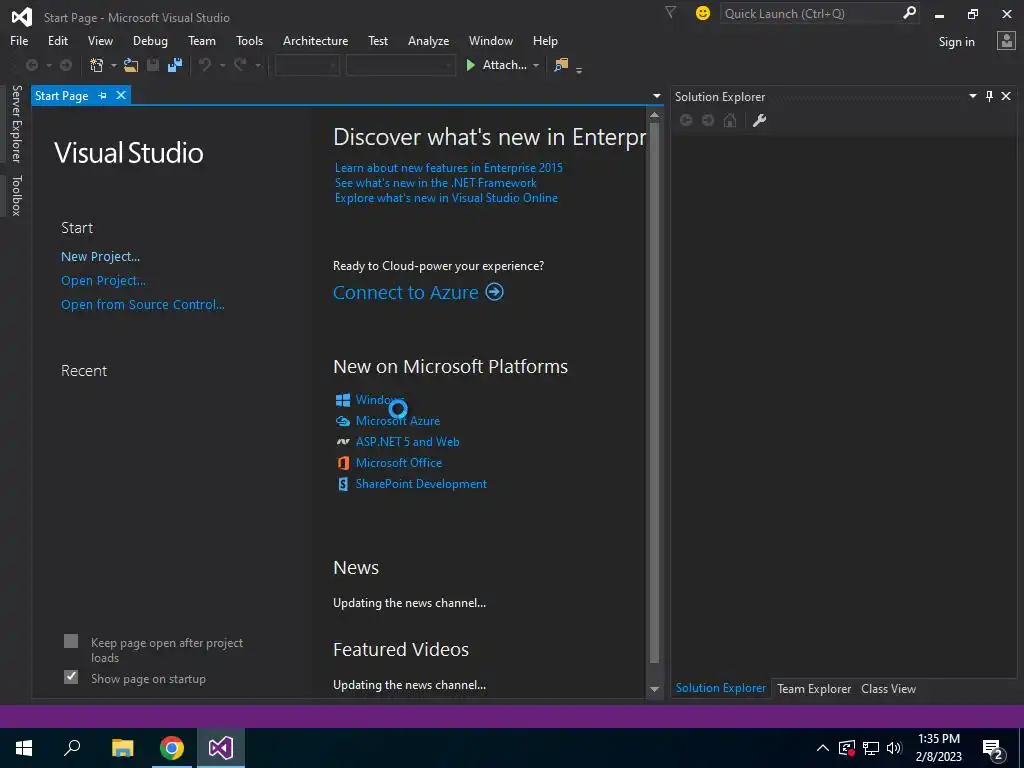The width and height of the screenshot is (1024, 768).
Task: Expand the Undo history dropdown arrow
Action: coord(222,65)
